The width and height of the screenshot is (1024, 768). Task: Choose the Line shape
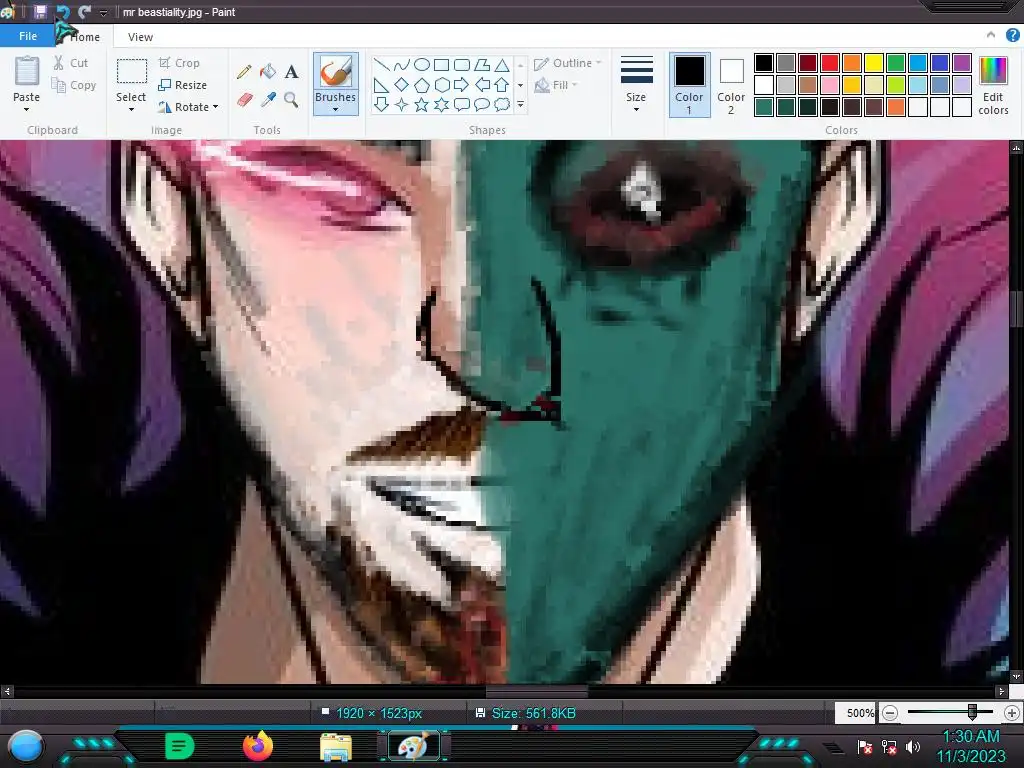point(381,64)
